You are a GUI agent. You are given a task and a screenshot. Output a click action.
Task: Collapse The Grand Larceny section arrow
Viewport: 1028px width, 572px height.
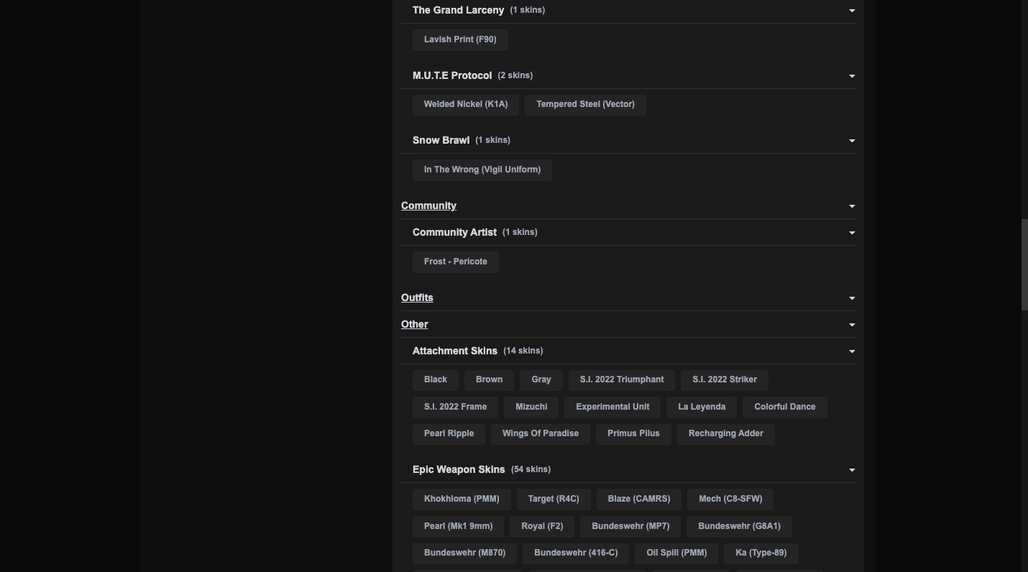tap(852, 10)
